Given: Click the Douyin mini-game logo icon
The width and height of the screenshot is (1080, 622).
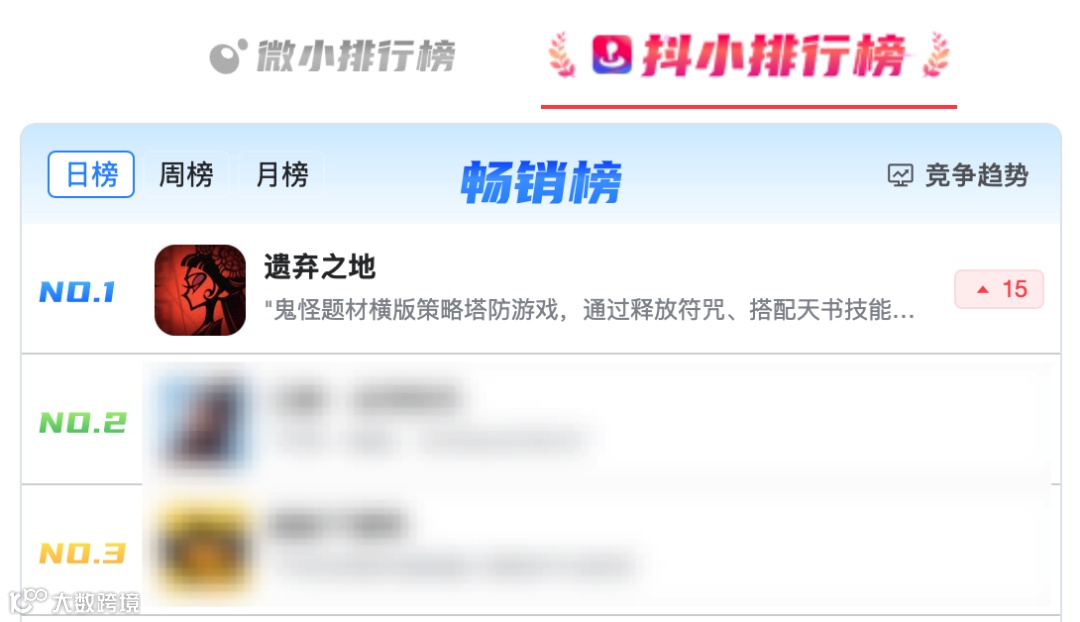Looking at the screenshot, I should [x=612, y=55].
